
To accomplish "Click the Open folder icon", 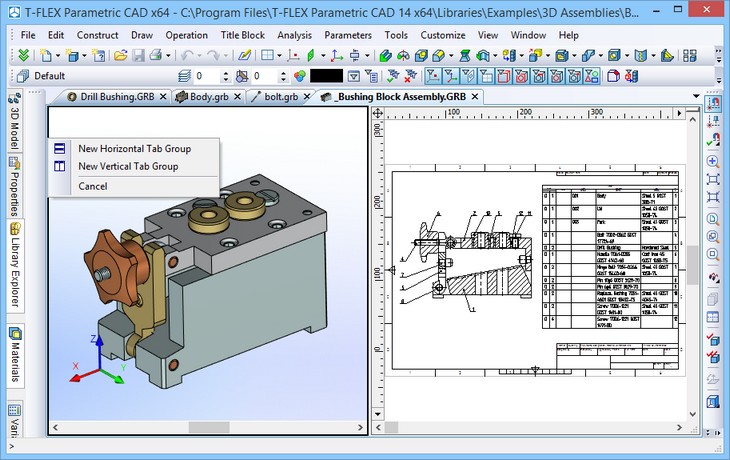I will [x=120, y=56].
